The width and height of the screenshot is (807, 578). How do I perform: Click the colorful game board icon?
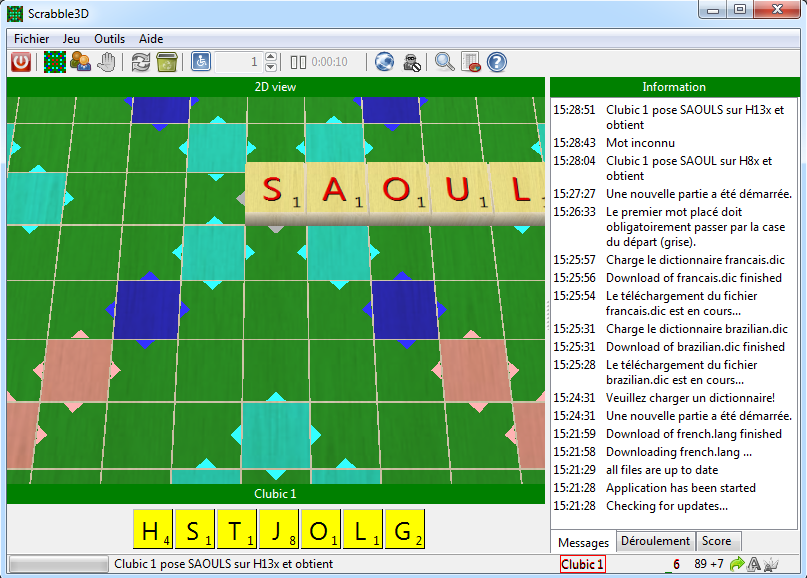[x=55, y=62]
